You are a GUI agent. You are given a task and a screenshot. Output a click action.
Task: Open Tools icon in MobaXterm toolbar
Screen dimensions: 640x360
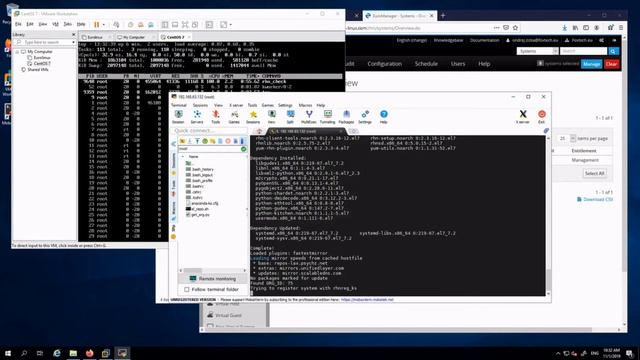(x=216, y=116)
